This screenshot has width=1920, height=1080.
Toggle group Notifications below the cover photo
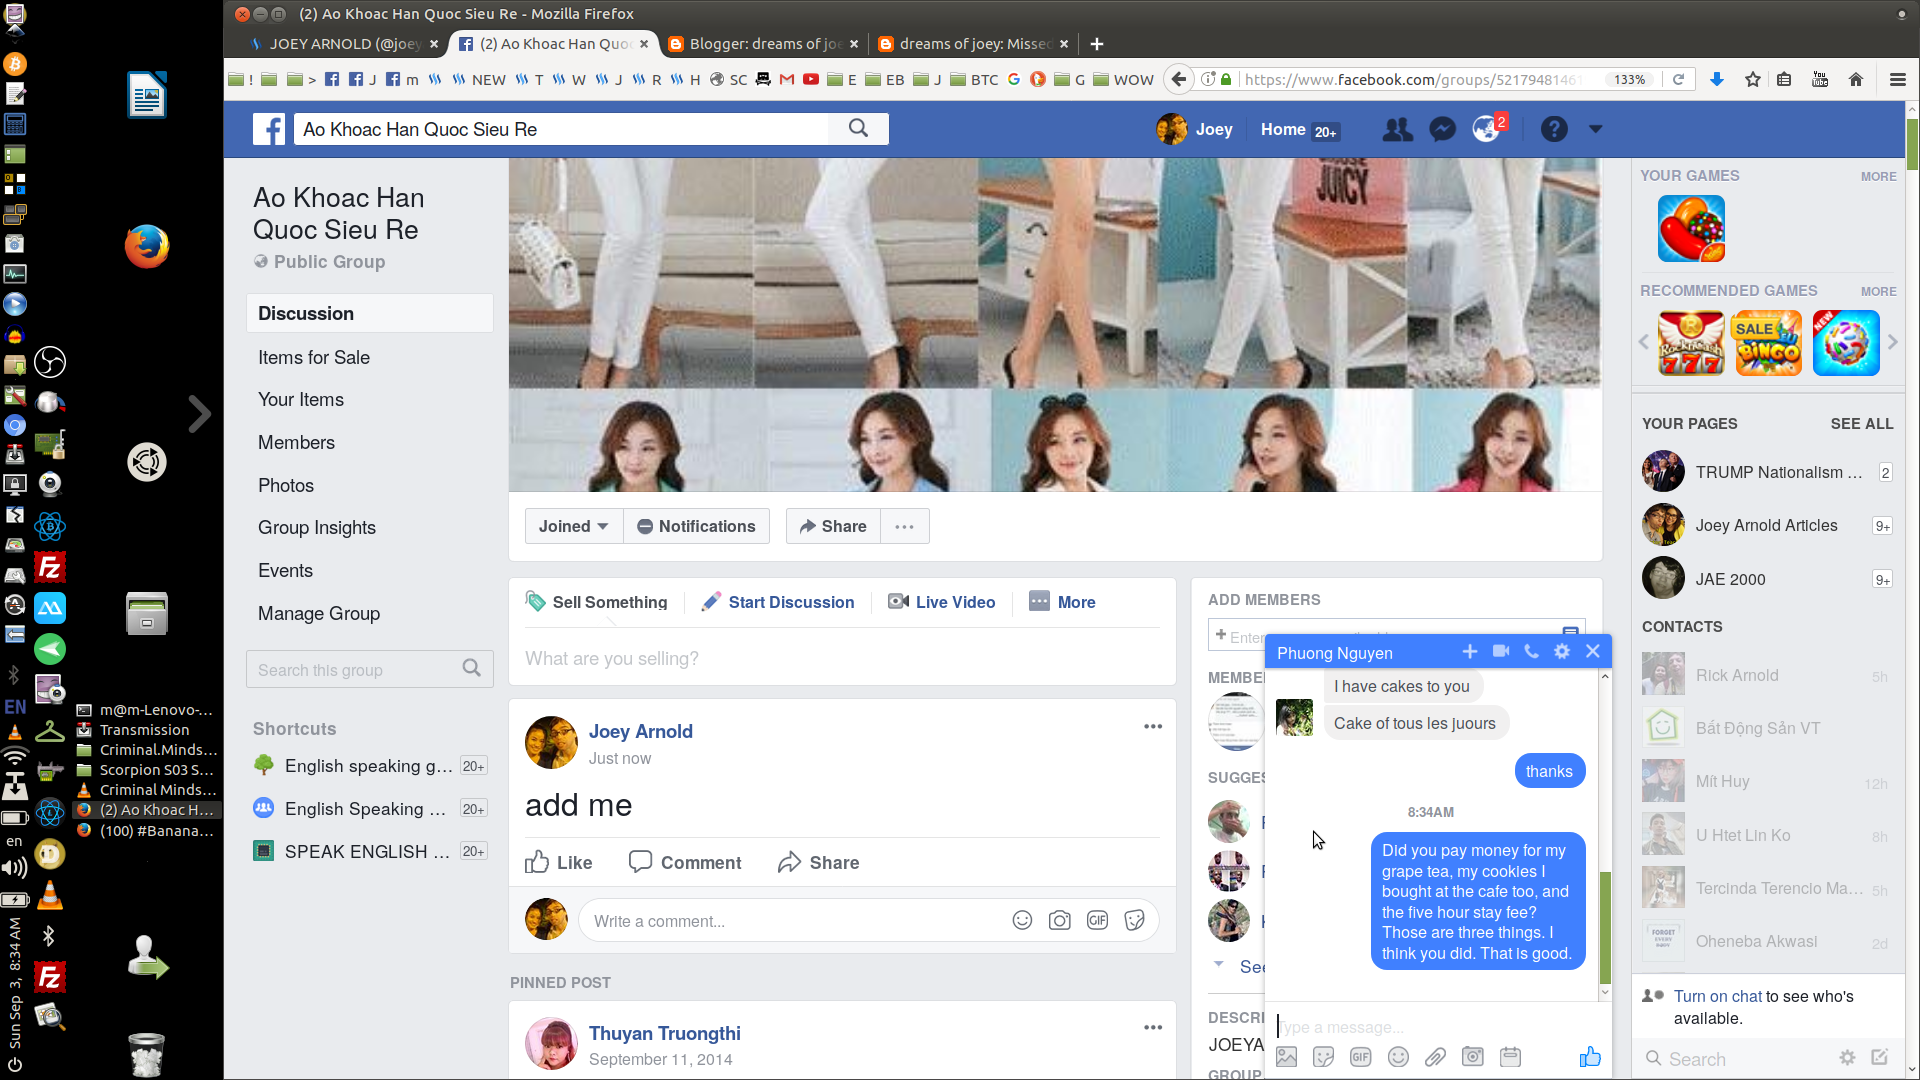697,526
